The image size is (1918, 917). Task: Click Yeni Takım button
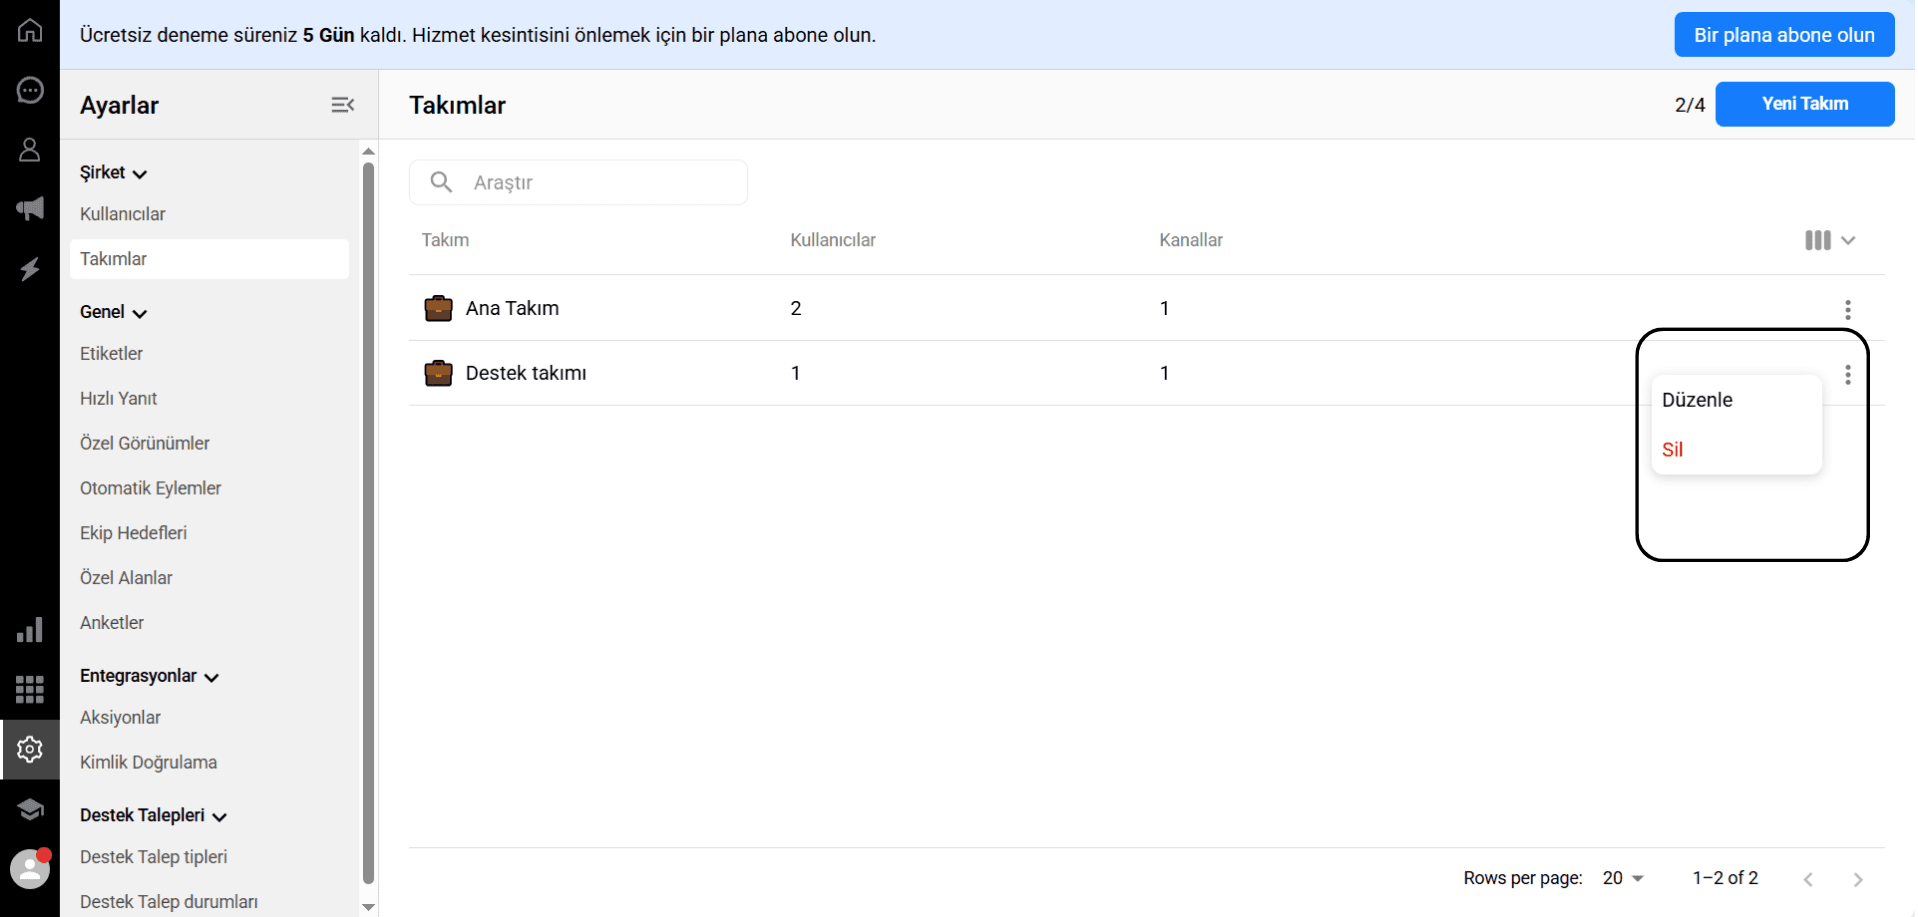(x=1805, y=104)
